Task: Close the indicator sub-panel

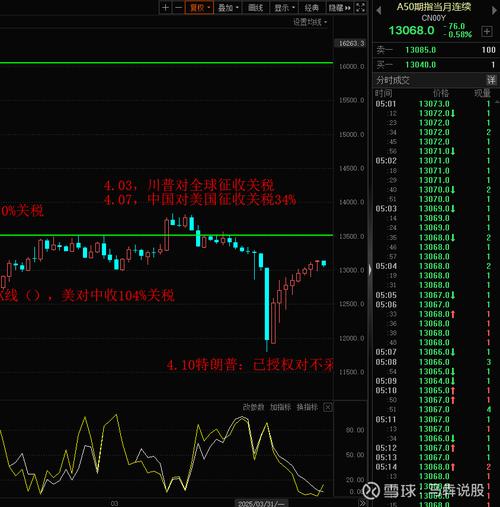Action: [328, 407]
